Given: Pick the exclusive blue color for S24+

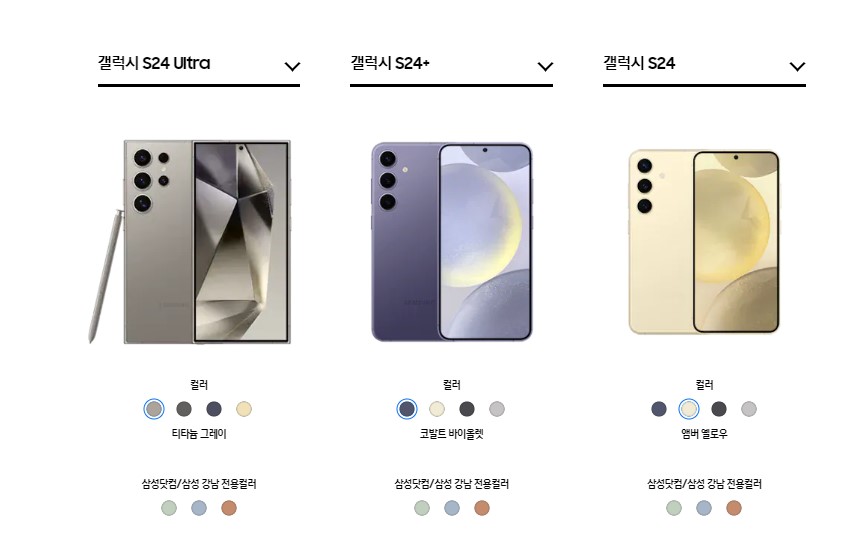Looking at the screenshot, I should point(452,508).
